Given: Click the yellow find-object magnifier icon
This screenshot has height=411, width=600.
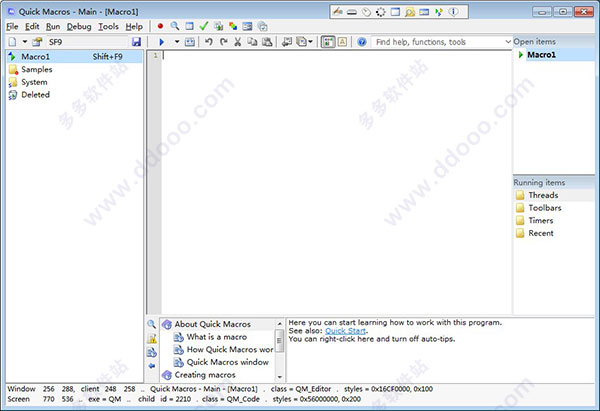Looking at the screenshot, I should [410, 12].
